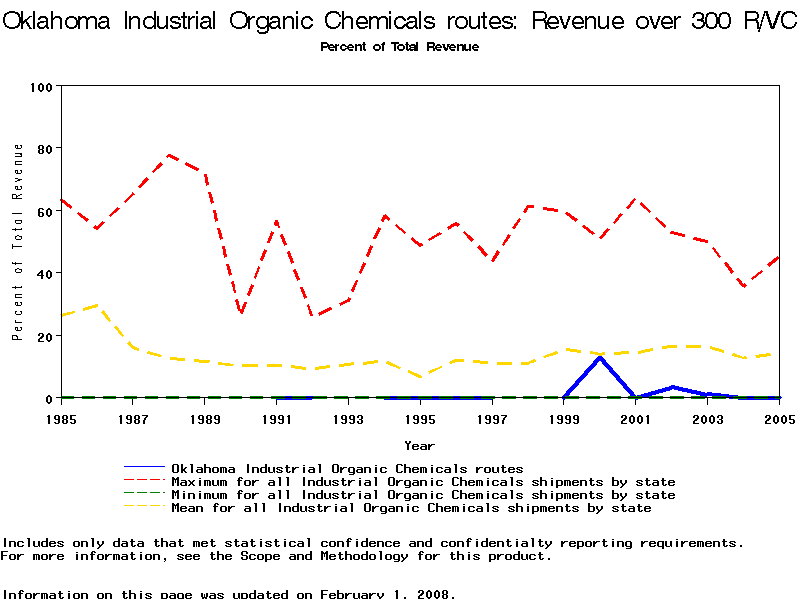Image resolution: width=800 pixels, height=600 pixels.
Task: Click the blue line peak at year 2000
Action: pyautogui.click(x=599, y=357)
